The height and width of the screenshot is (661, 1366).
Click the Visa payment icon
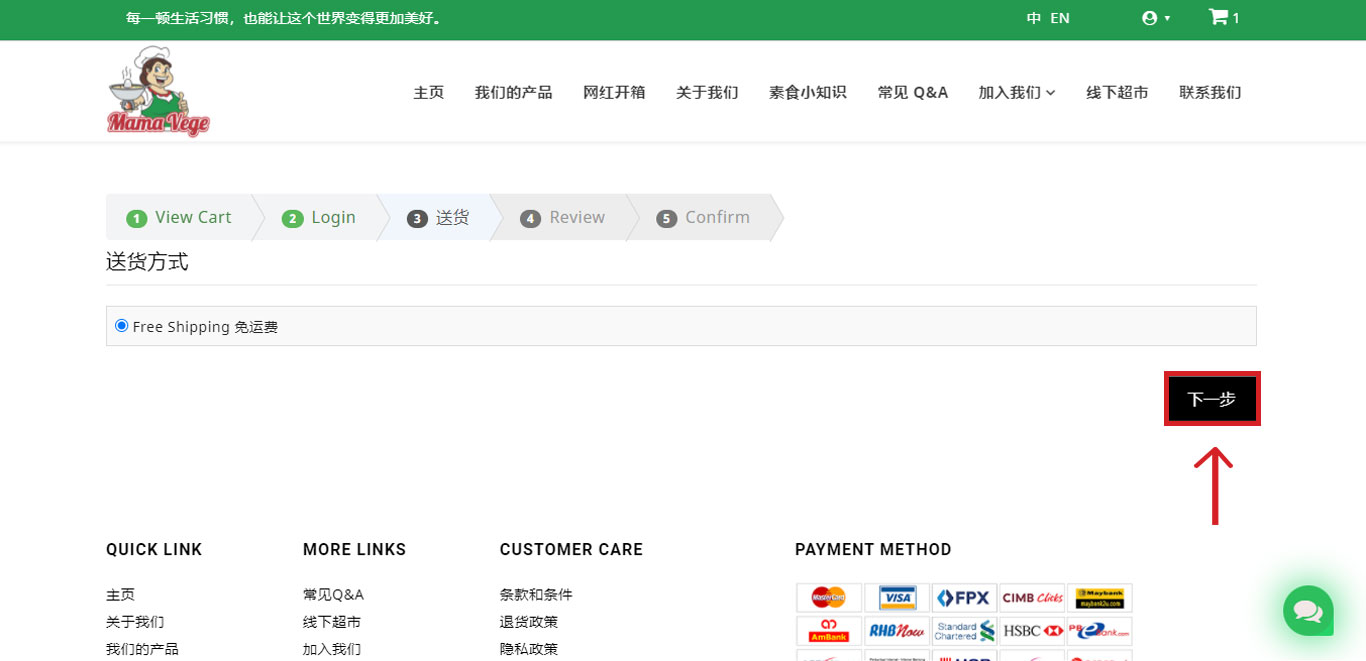[897, 598]
